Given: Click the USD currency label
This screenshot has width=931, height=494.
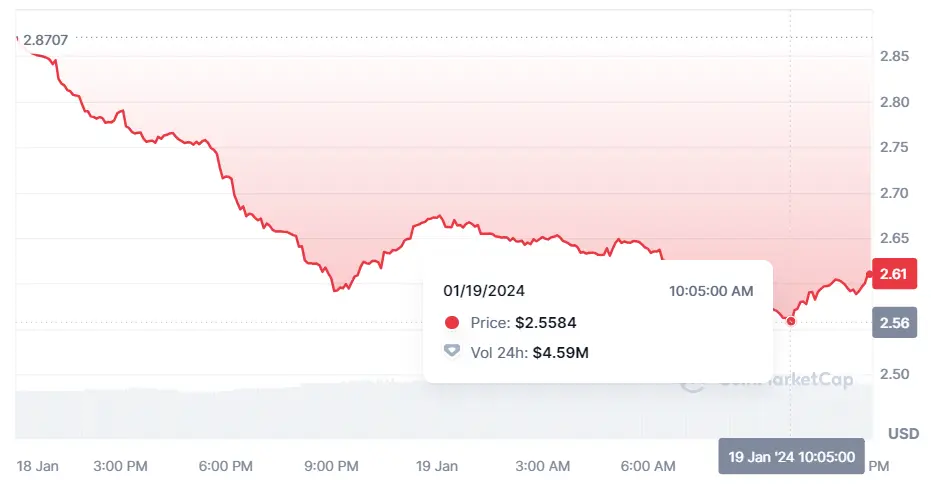Looking at the screenshot, I should pyautogui.click(x=903, y=434).
